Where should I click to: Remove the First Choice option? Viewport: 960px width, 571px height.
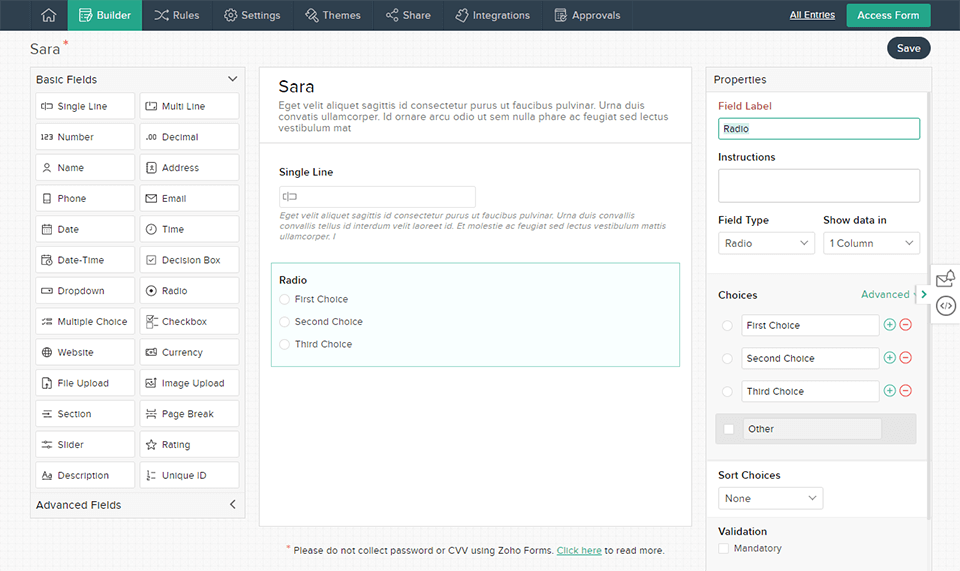coord(906,325)
